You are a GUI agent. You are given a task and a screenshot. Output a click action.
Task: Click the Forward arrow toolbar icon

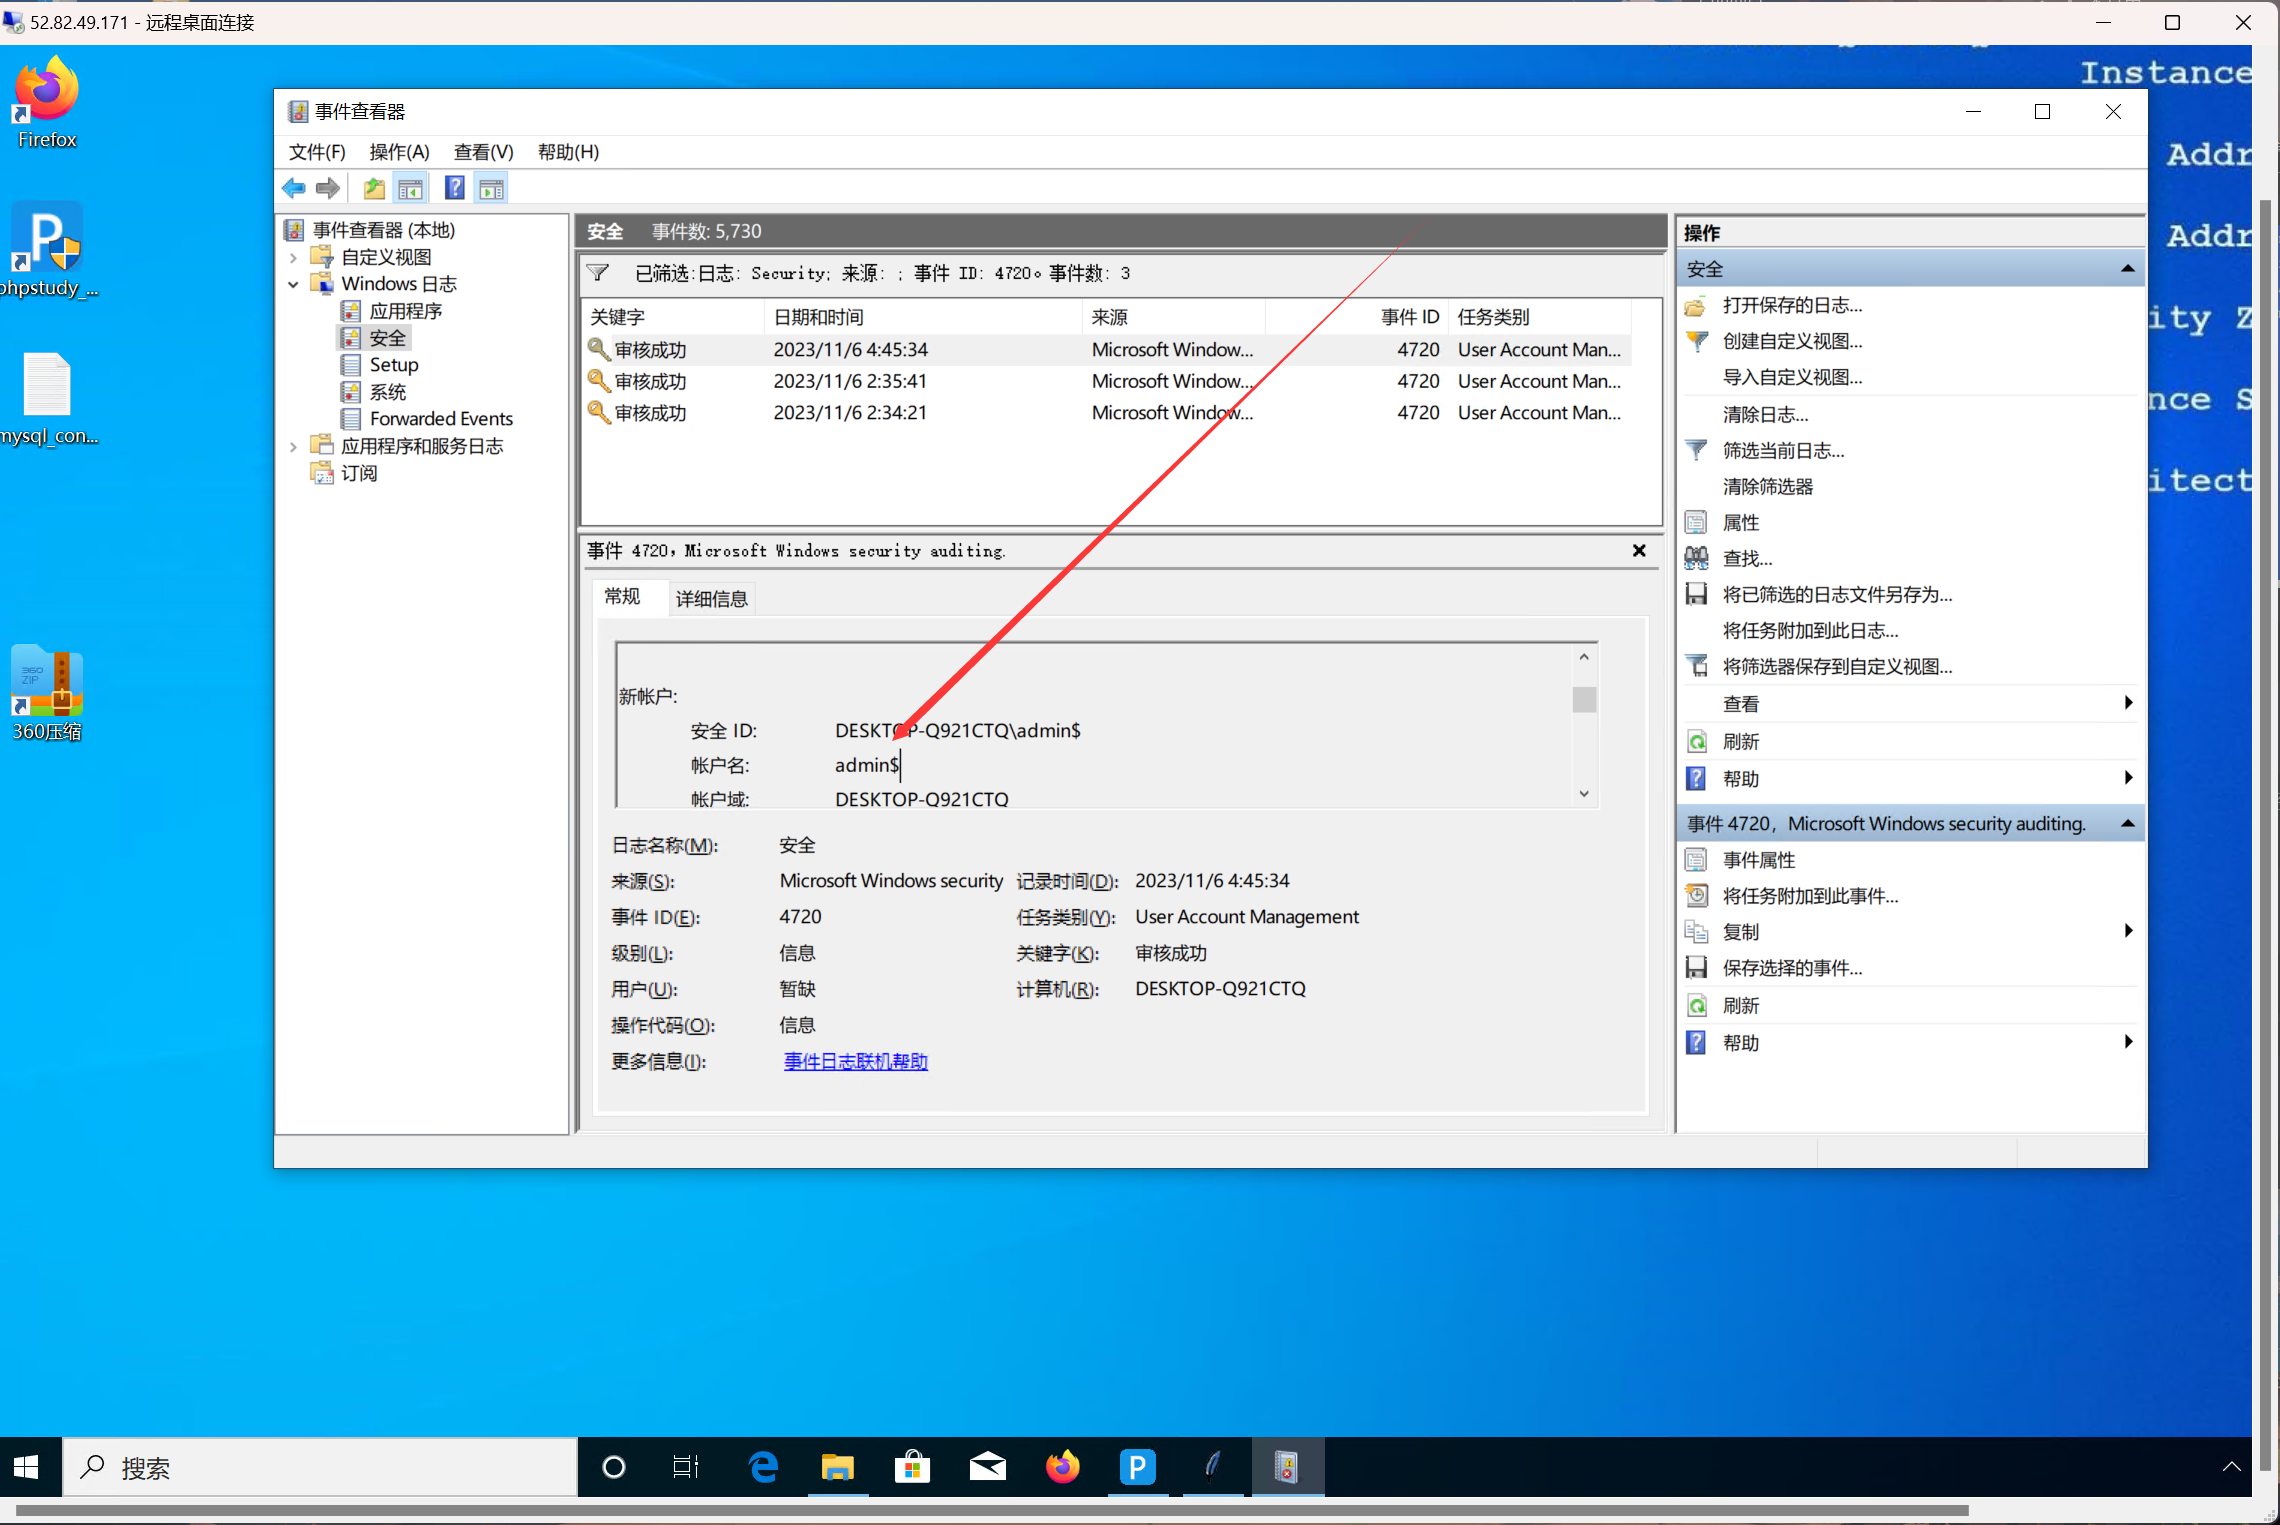(327, 188)
